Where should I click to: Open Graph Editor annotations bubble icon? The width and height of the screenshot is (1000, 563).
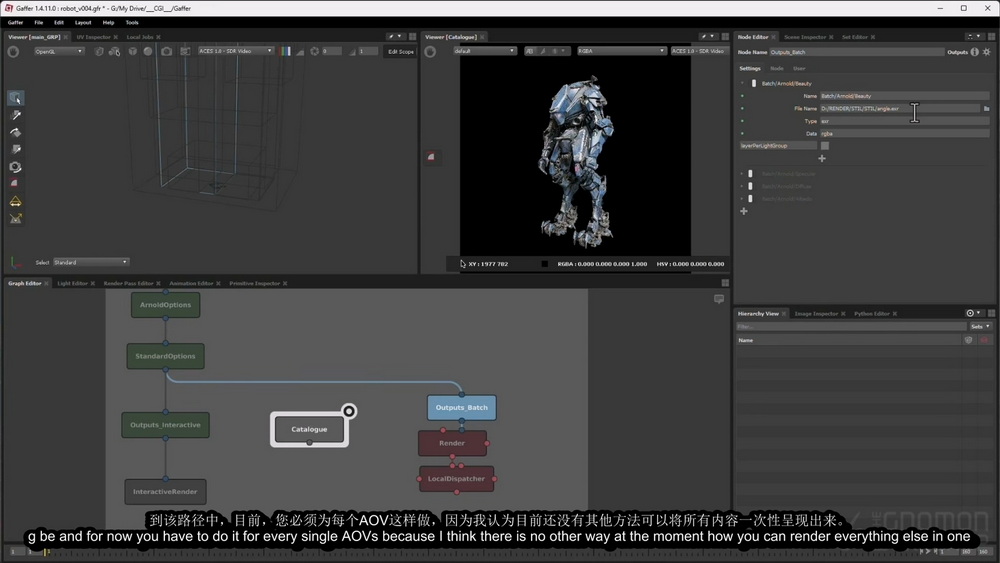click(x=719, y=299)
